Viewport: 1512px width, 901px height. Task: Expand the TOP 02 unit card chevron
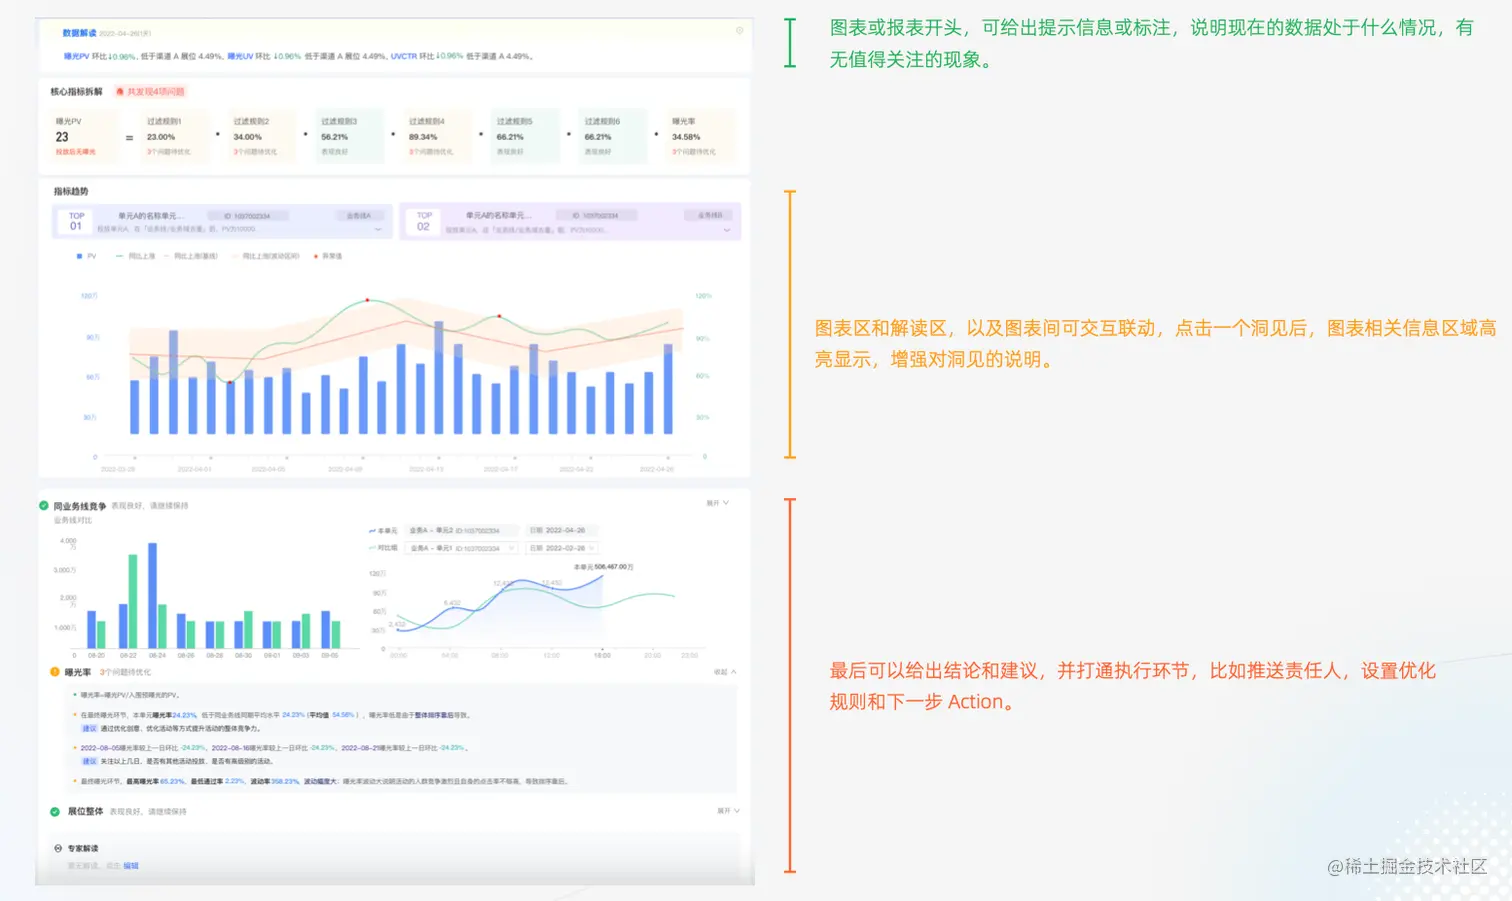click(726, 231)
